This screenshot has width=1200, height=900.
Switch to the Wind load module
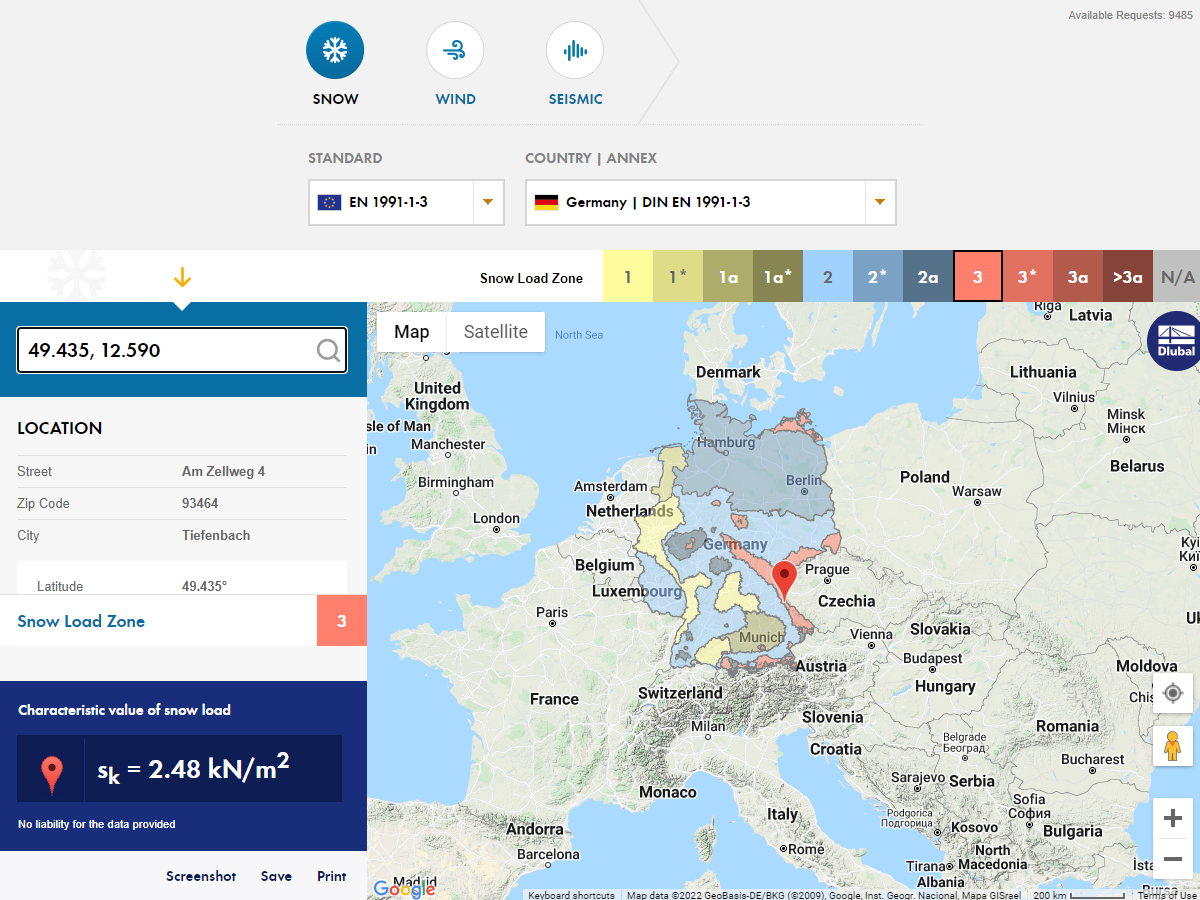point(455,49)
